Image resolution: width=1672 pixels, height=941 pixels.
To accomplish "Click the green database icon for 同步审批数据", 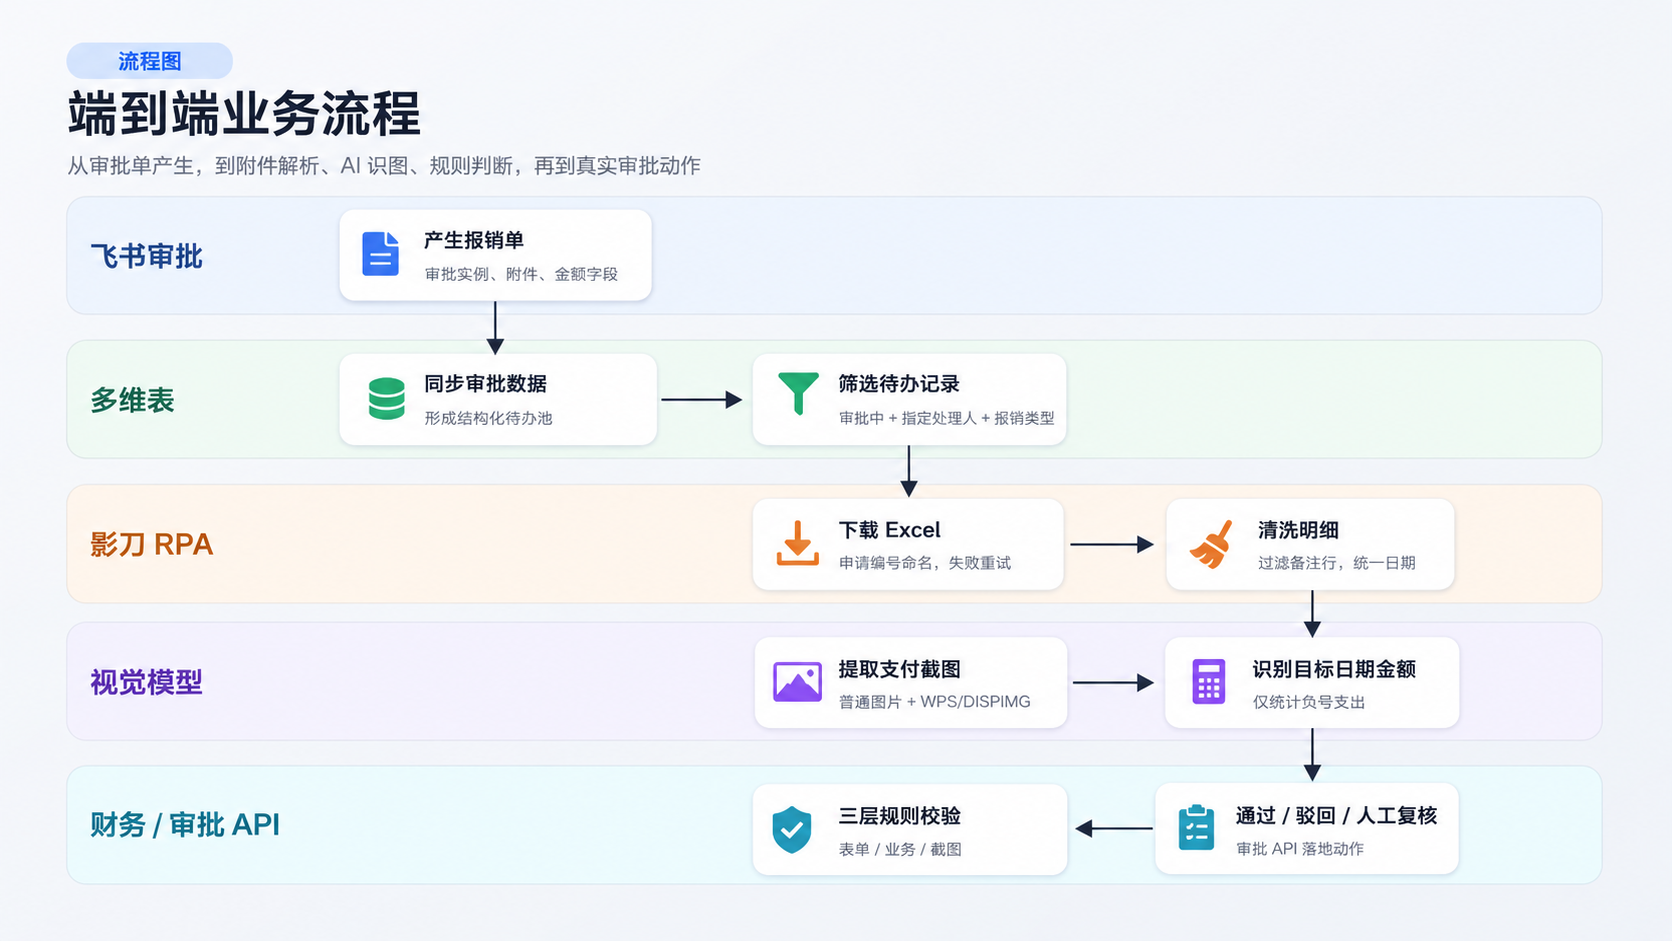I will point(386,398).
